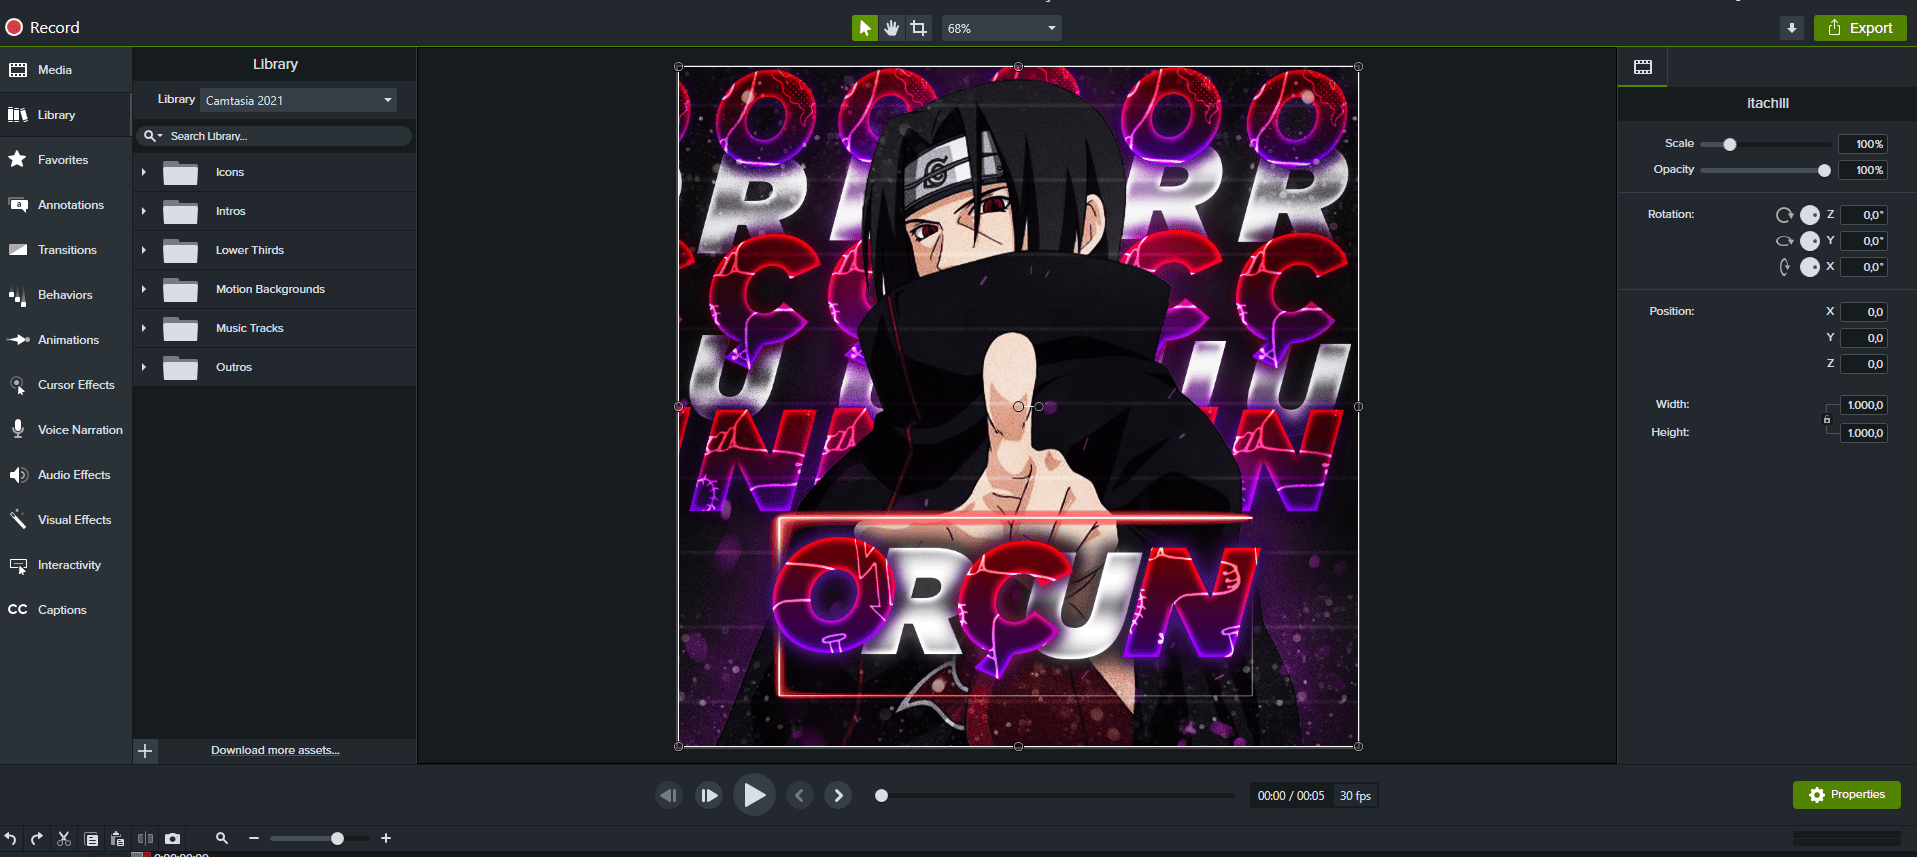Screen dimensions: 1917x857
Task: Open the Transitions tab
Action: pyautogui.click(x=66, y=250)
